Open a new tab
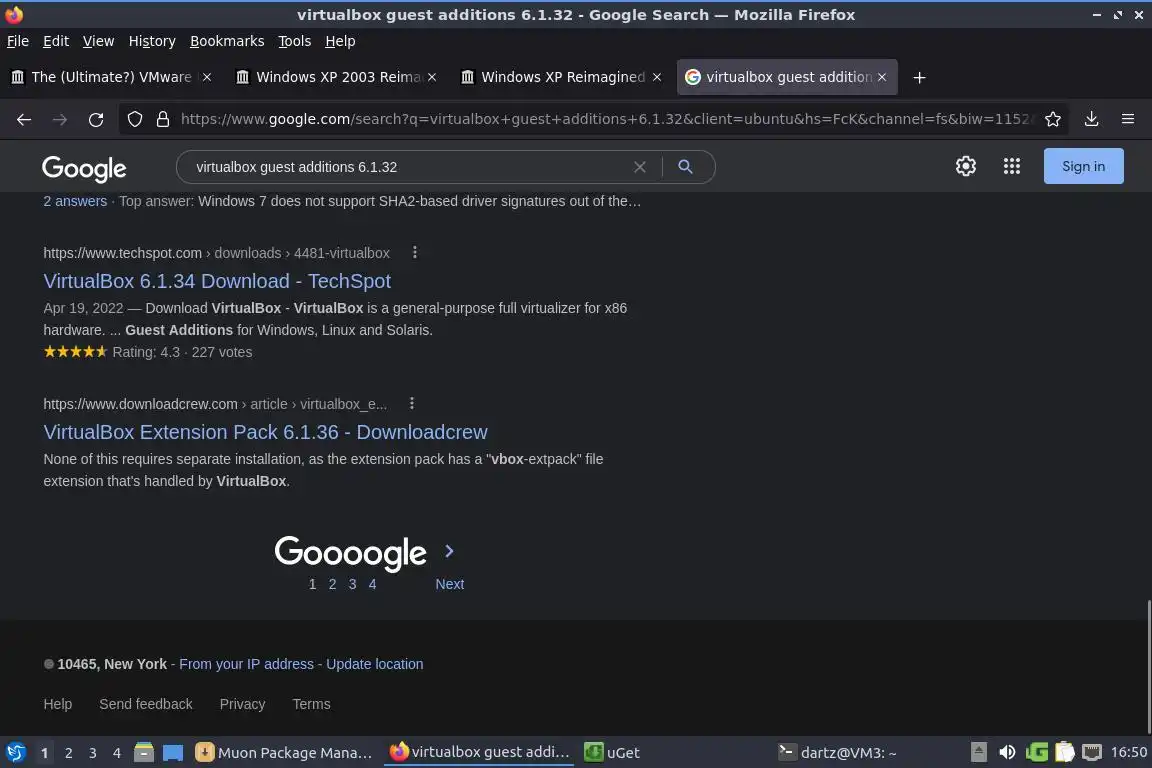 coord(919,77)
